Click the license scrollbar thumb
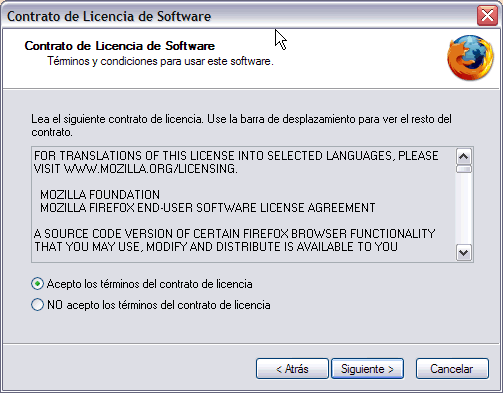Image resolution: width=503 pixels, height=393 pixels. 464,169
